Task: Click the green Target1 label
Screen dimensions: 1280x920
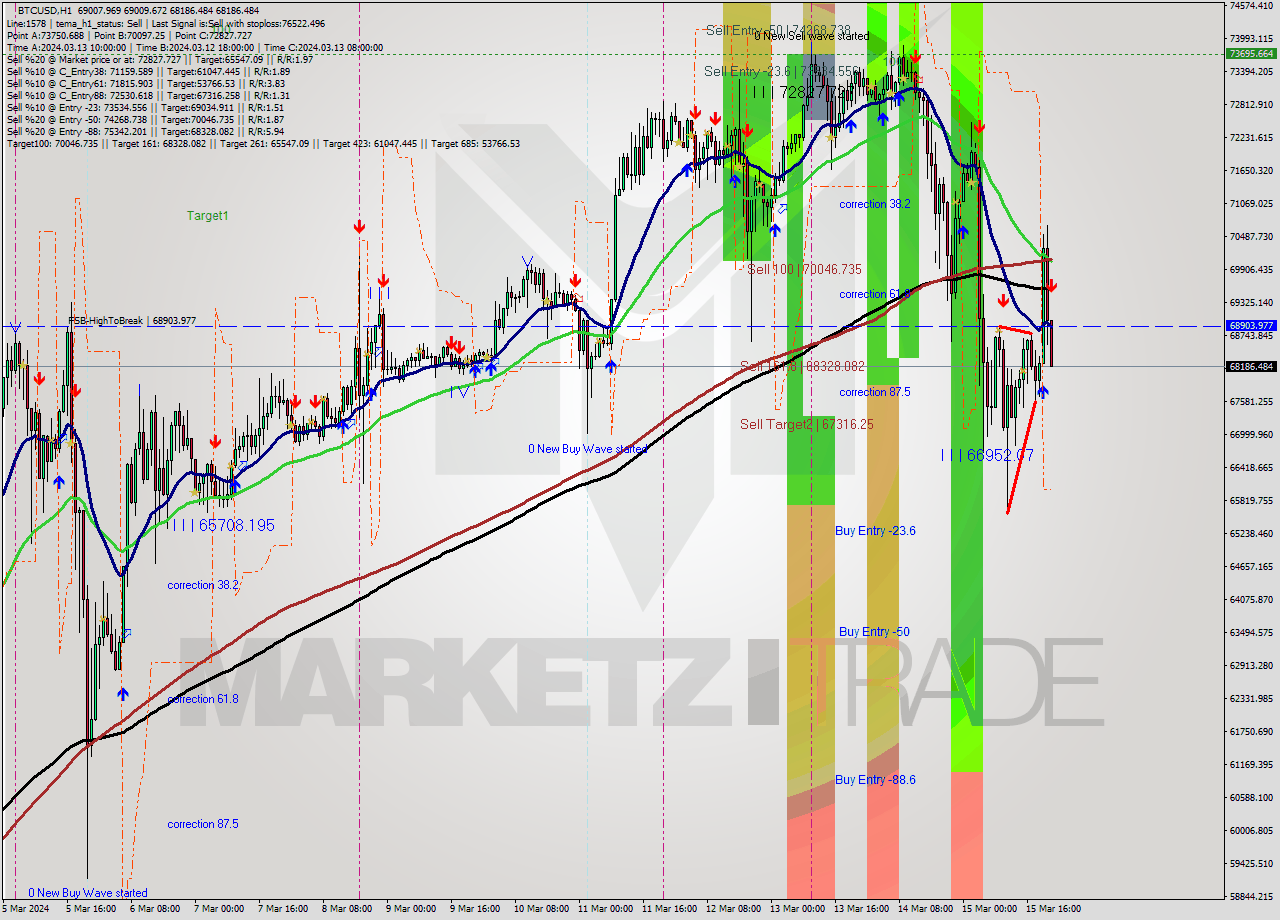Action: [207, 215]
